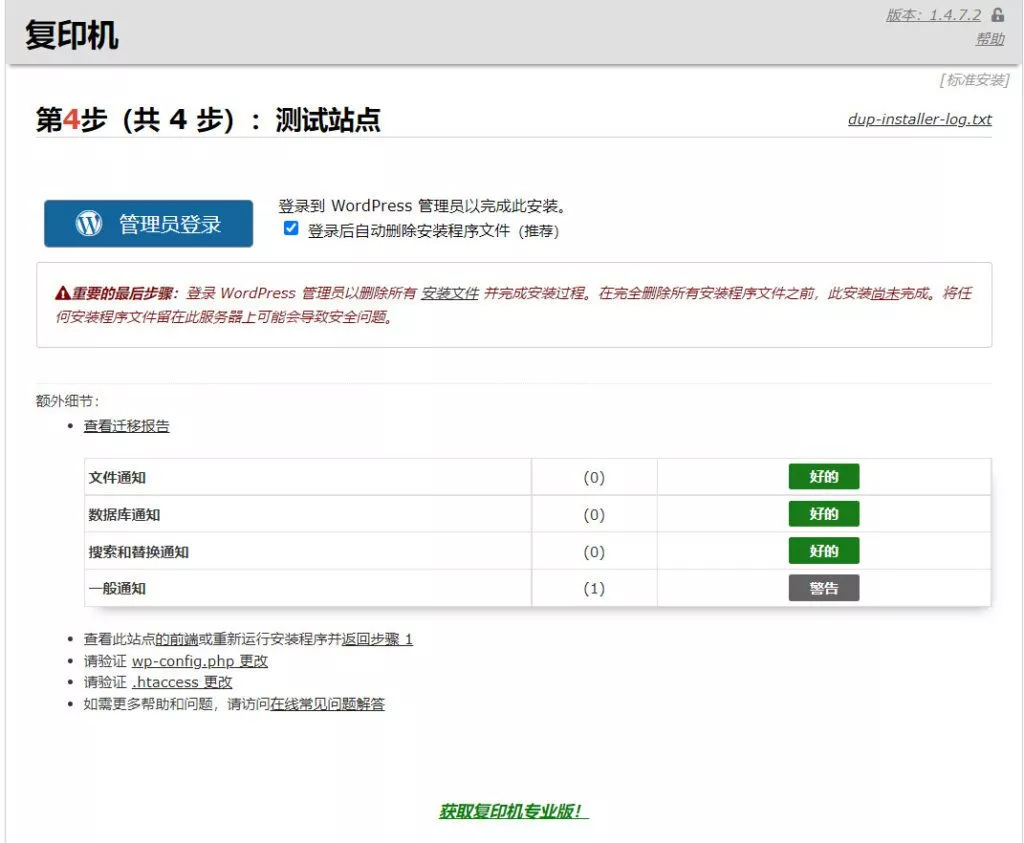Click the WordPress logo on the admin login button

pyautogui.click(x=89, y=223)
